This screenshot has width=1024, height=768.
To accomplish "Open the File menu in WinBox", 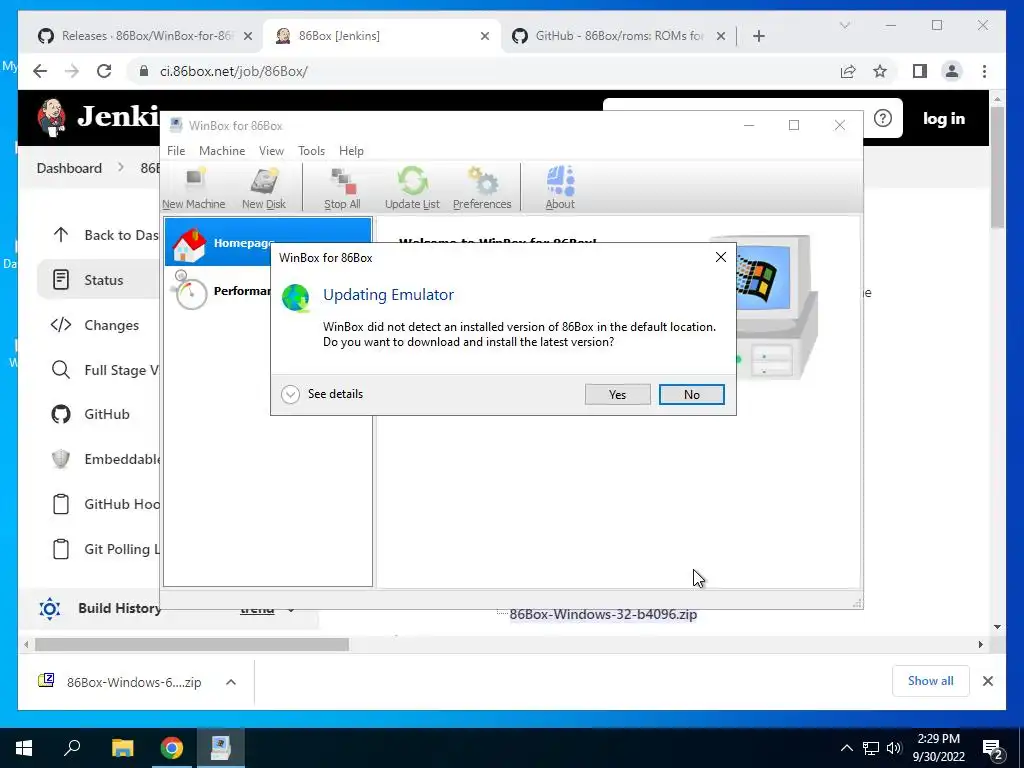I will point(176,151).
